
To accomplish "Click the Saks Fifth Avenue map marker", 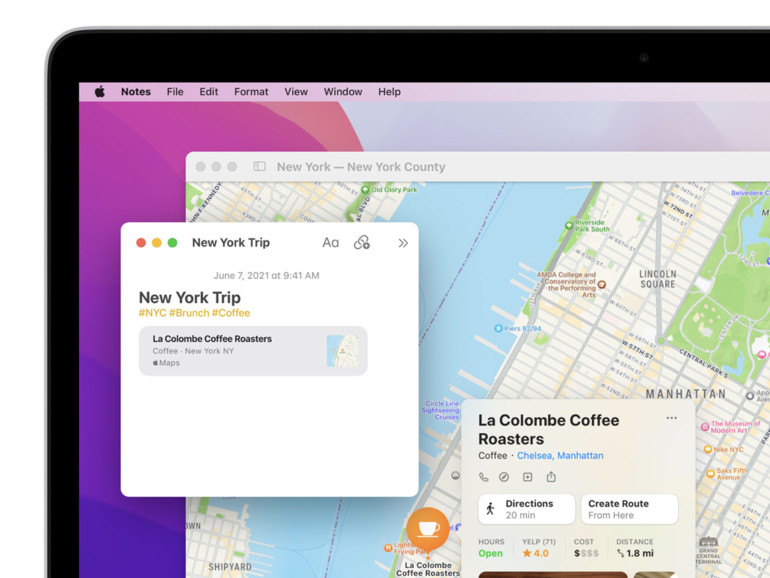I will click(710, 473).
